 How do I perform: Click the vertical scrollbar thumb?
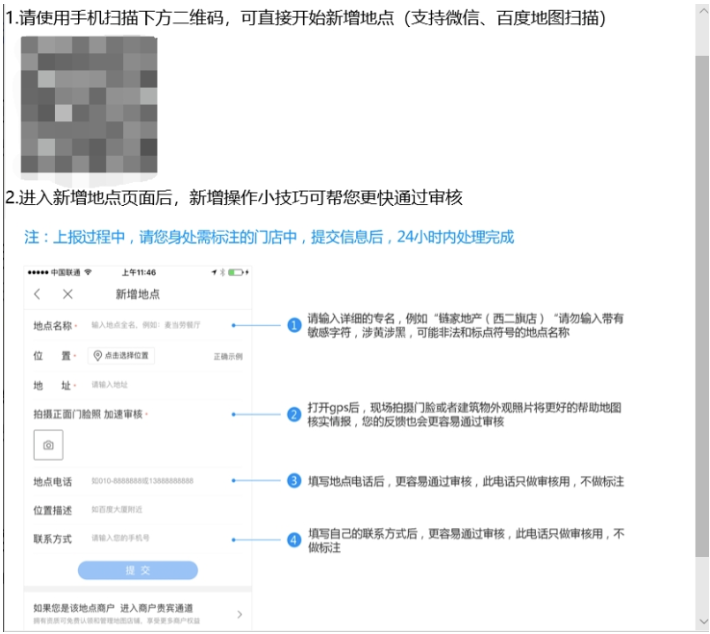[702, 307]
